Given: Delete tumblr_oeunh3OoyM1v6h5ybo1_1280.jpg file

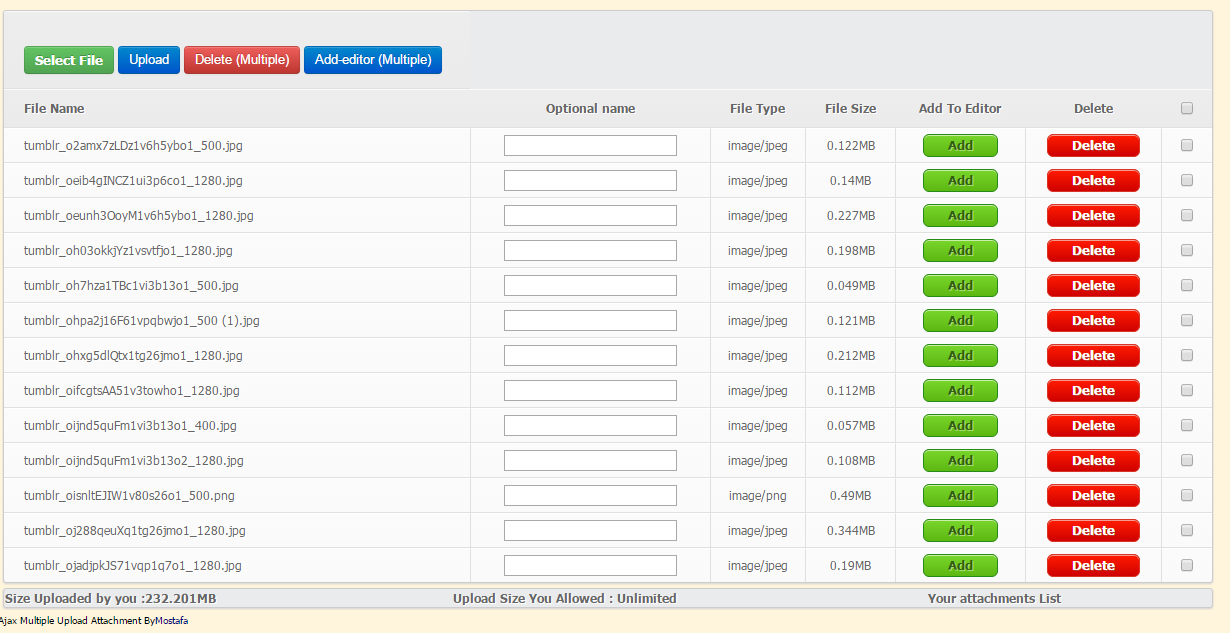Looking at the screenshot, I should [1093, 216].
